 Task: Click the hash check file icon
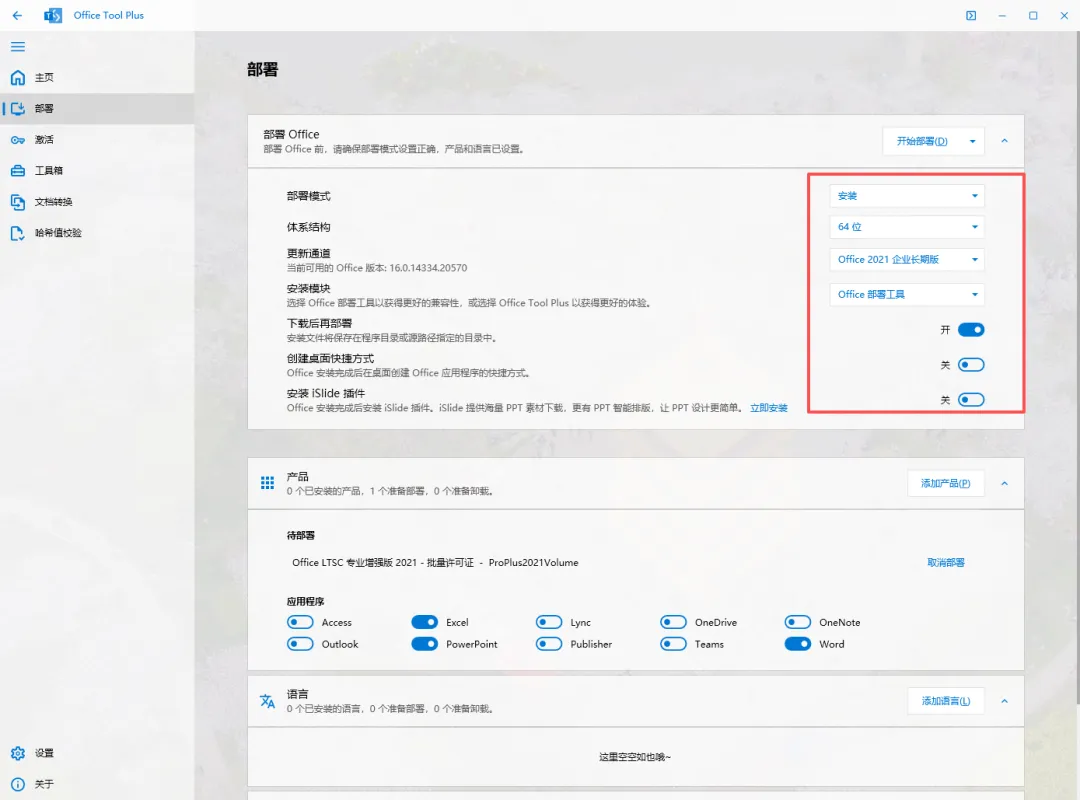(18, 233)
